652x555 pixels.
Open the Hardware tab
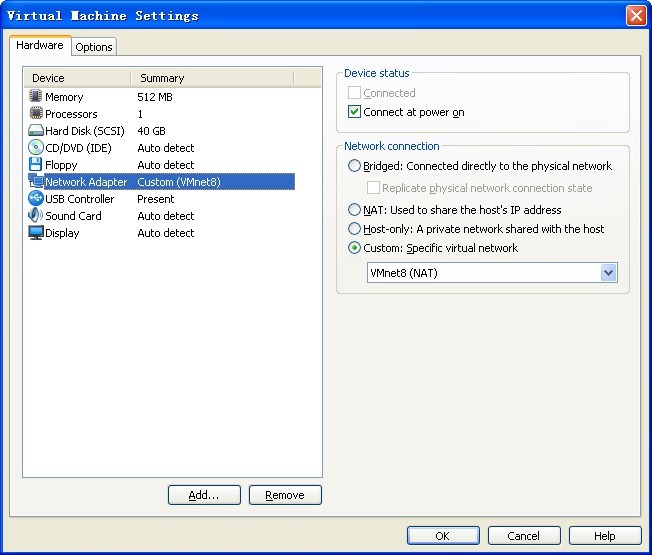[x=40, y=46]
